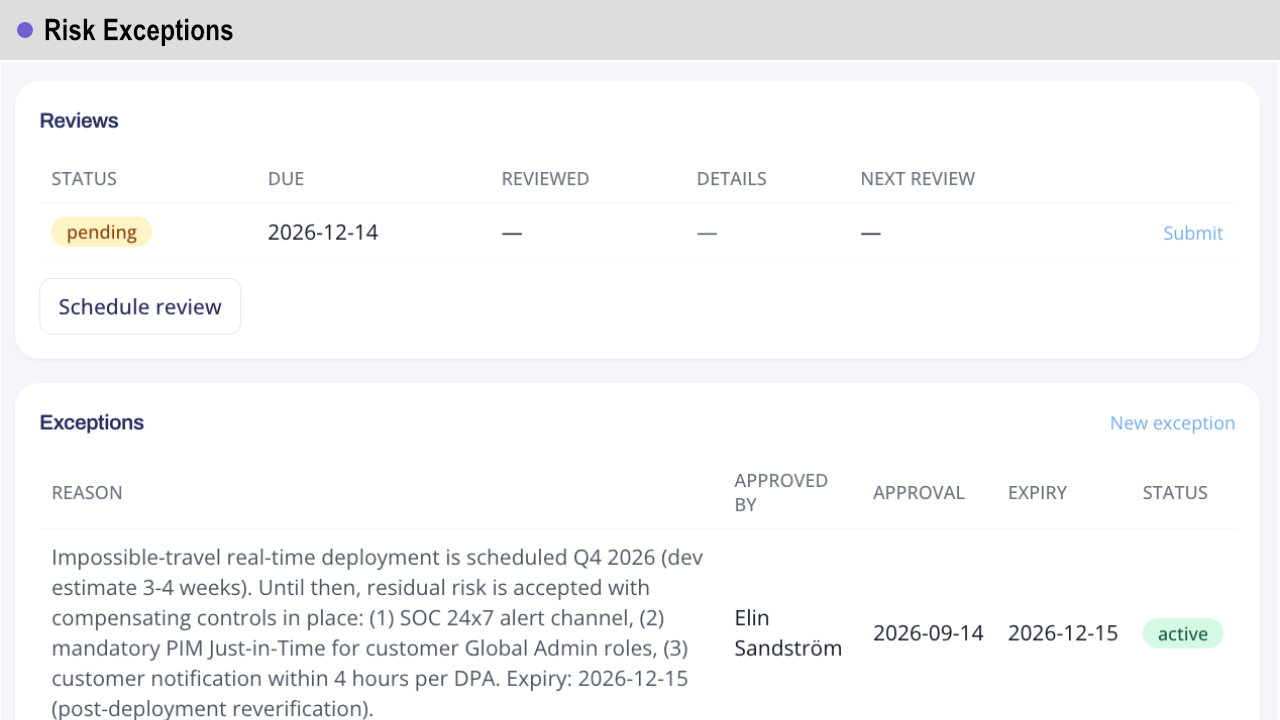Select approver Elin Sandström
Viewport: 1280px width, 720px height.
[788, 633]
